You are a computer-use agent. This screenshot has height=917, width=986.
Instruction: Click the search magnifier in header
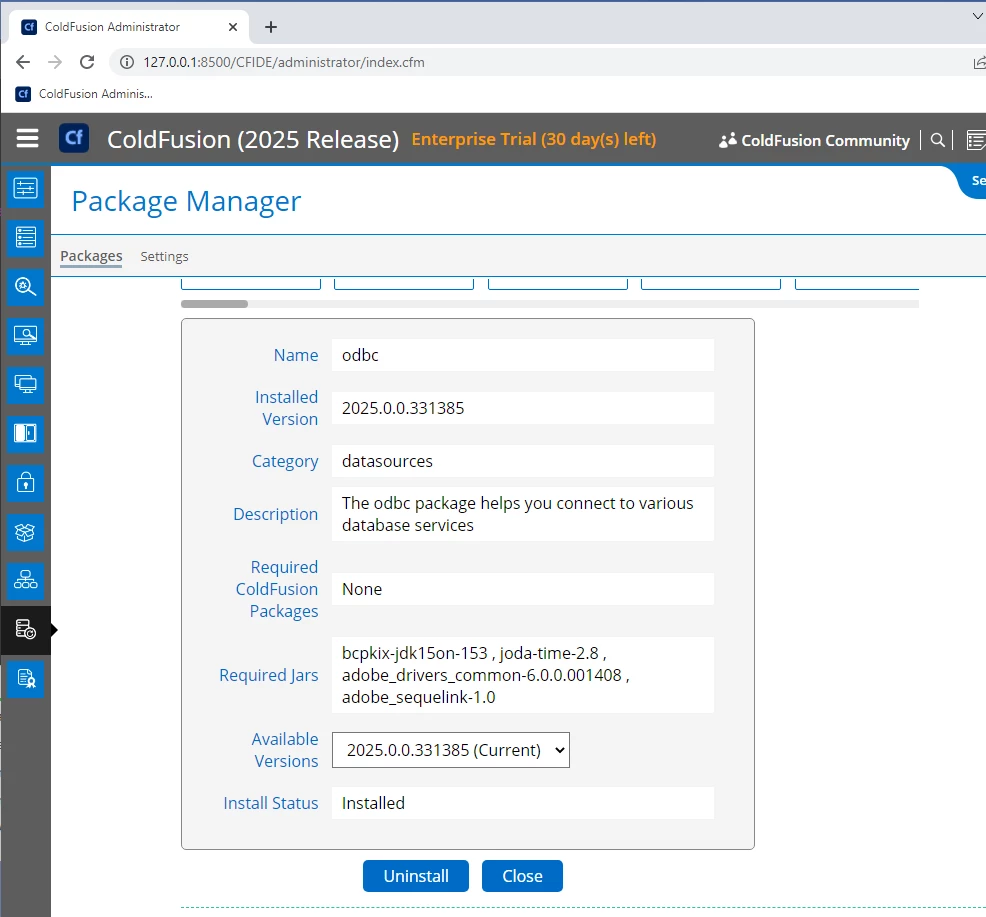[x=937, y=140]
